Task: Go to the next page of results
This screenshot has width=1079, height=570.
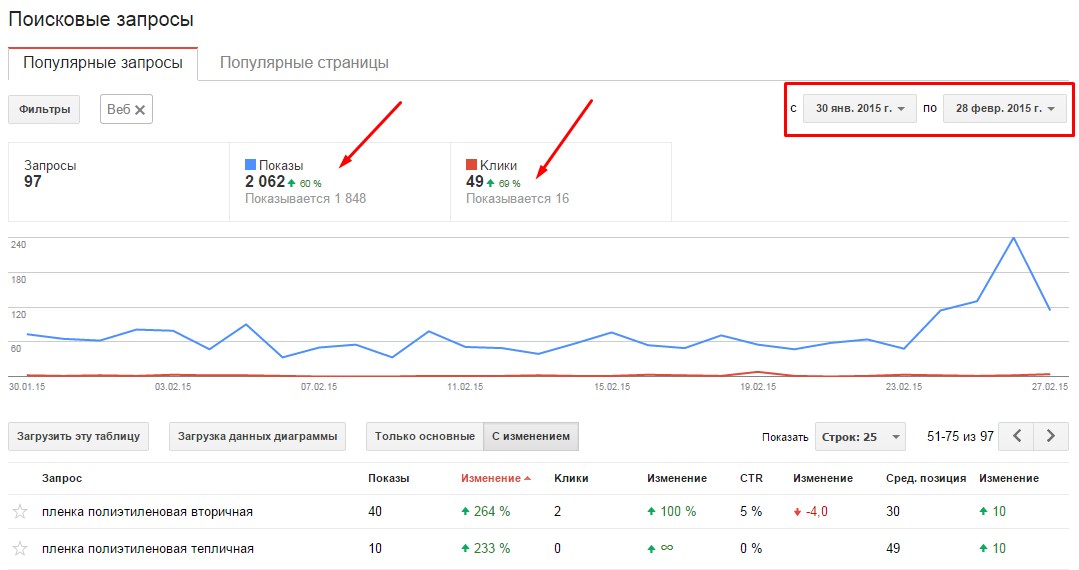Action: (1050, 436)
